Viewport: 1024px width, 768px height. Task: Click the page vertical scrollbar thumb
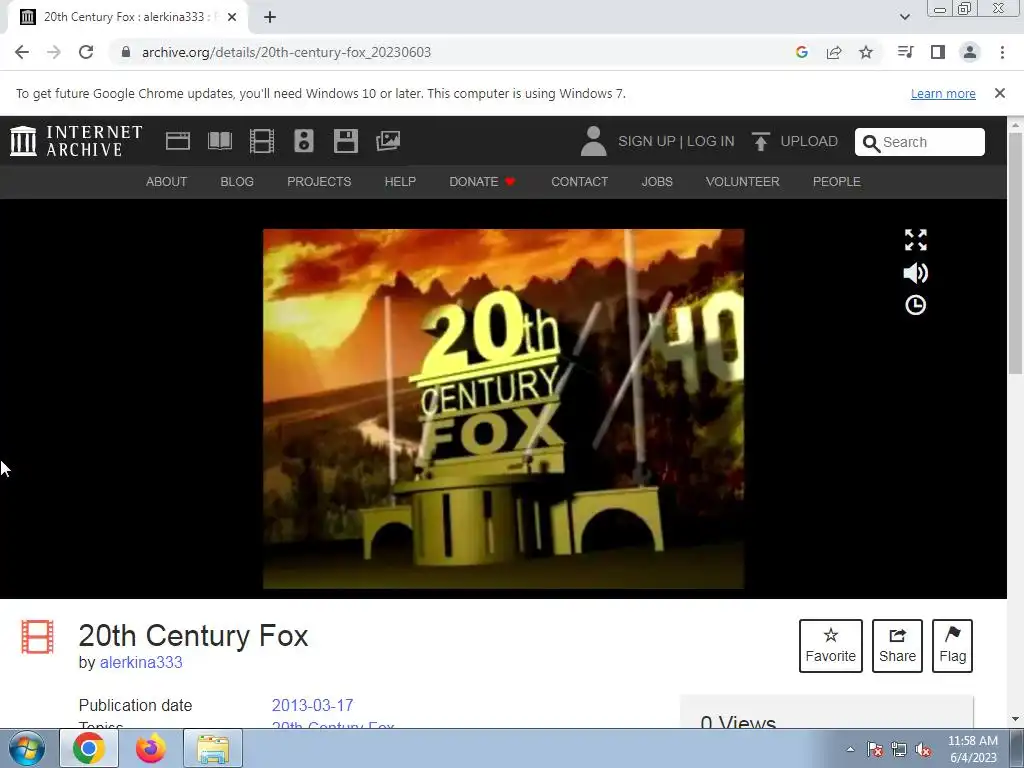tap(1016, 253)
